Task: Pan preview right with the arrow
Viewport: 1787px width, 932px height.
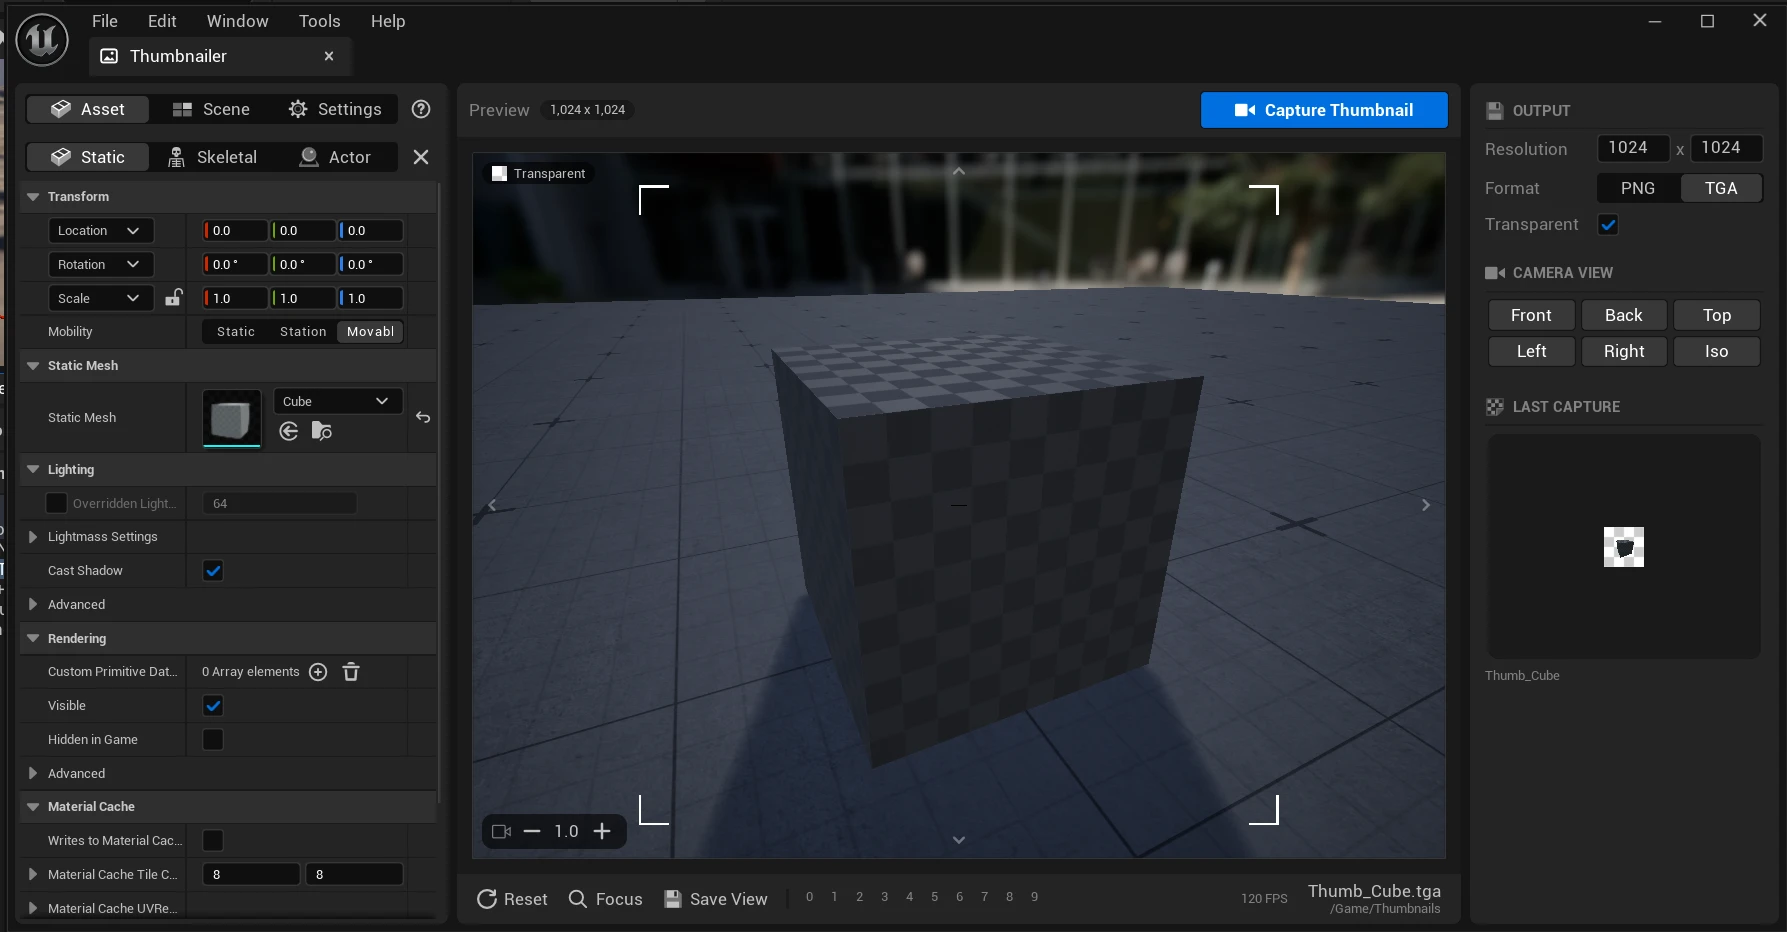Action: coord(1426,505)
